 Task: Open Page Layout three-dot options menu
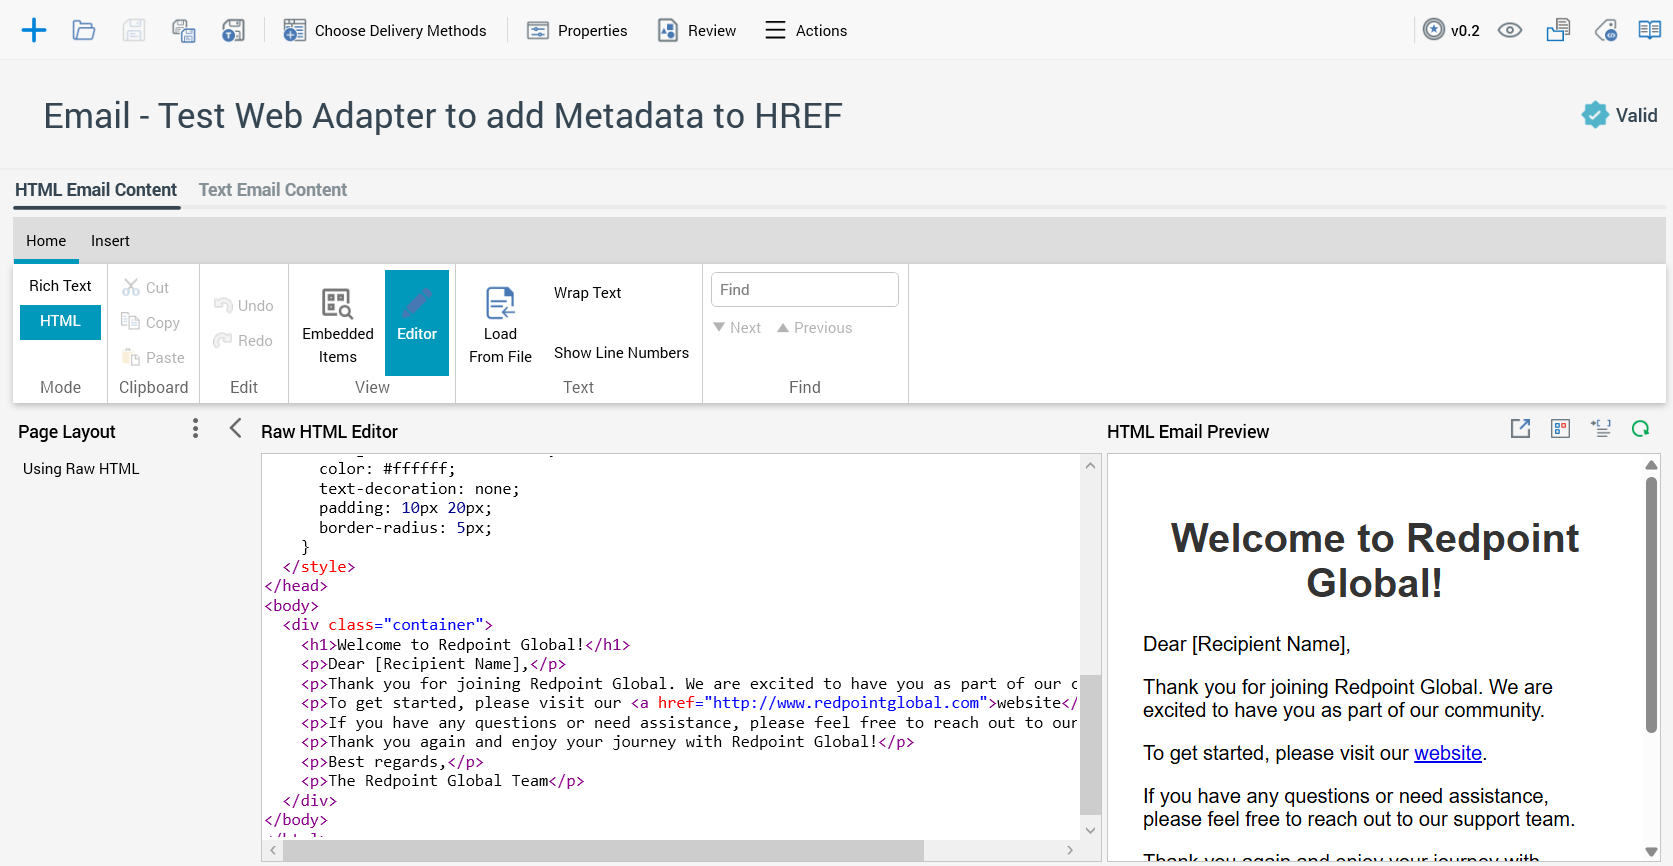[195, 429]
